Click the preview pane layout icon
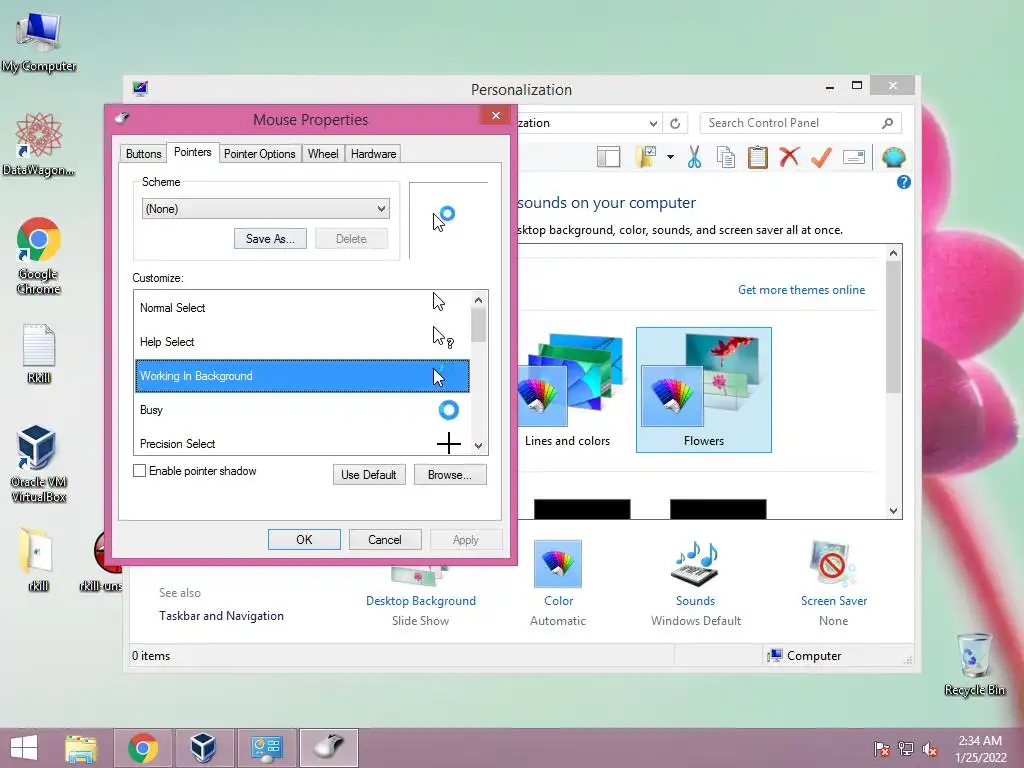Screen dimensions: 1024x768 [x=608, y=157]
